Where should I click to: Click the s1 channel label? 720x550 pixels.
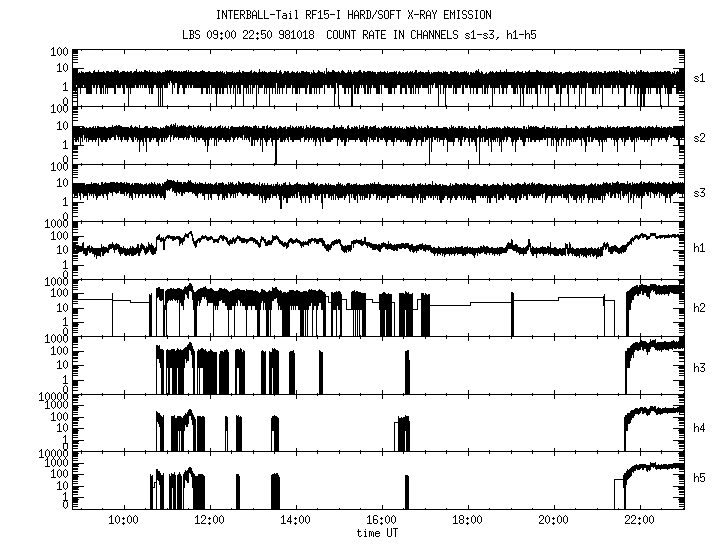coord(700,76)
